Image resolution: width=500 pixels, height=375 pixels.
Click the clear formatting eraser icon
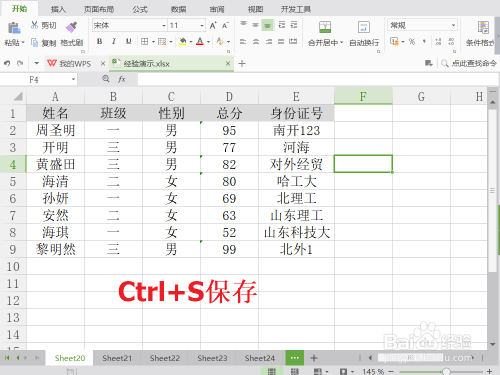(220, 42)
